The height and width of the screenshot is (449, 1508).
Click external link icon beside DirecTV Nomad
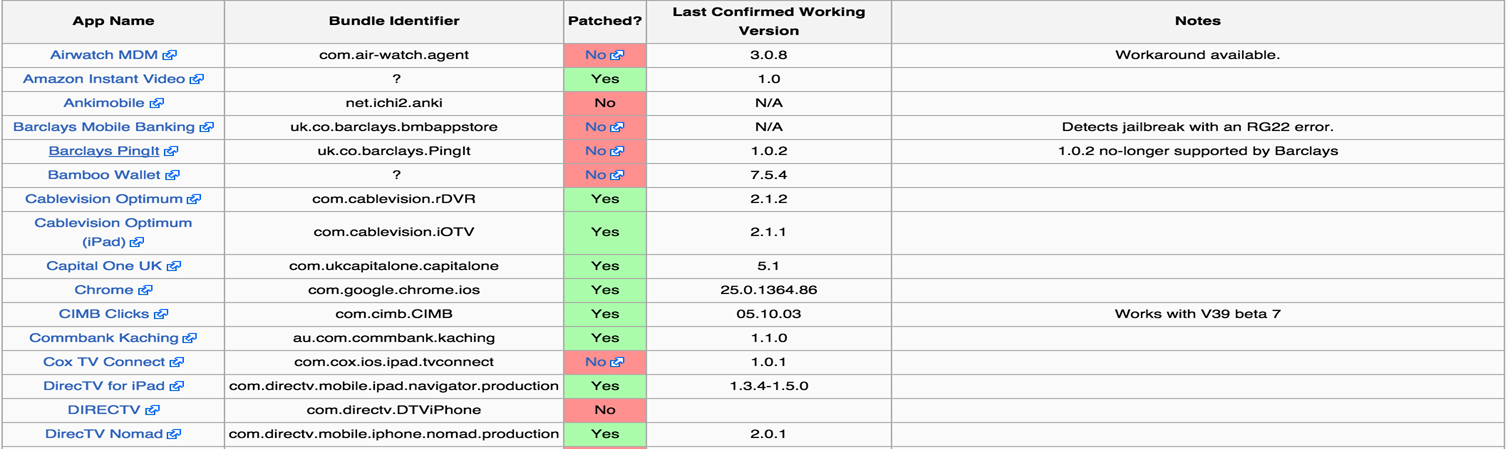click(174, 434)
